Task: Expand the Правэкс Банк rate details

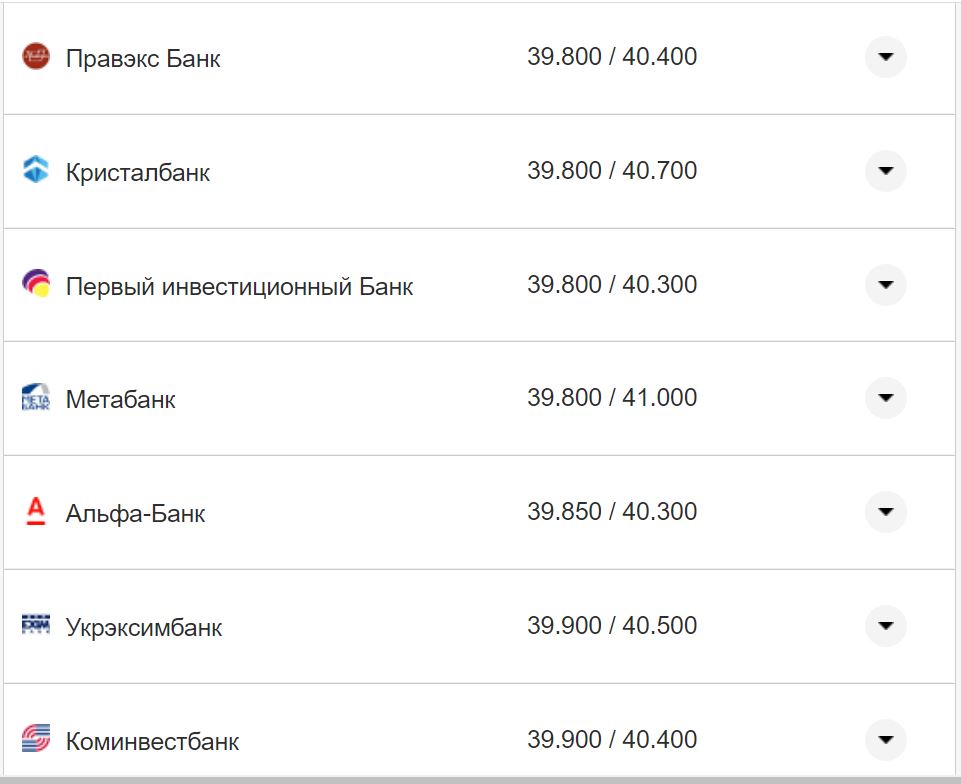Action: pyautogui.click(x=884, y=57)
